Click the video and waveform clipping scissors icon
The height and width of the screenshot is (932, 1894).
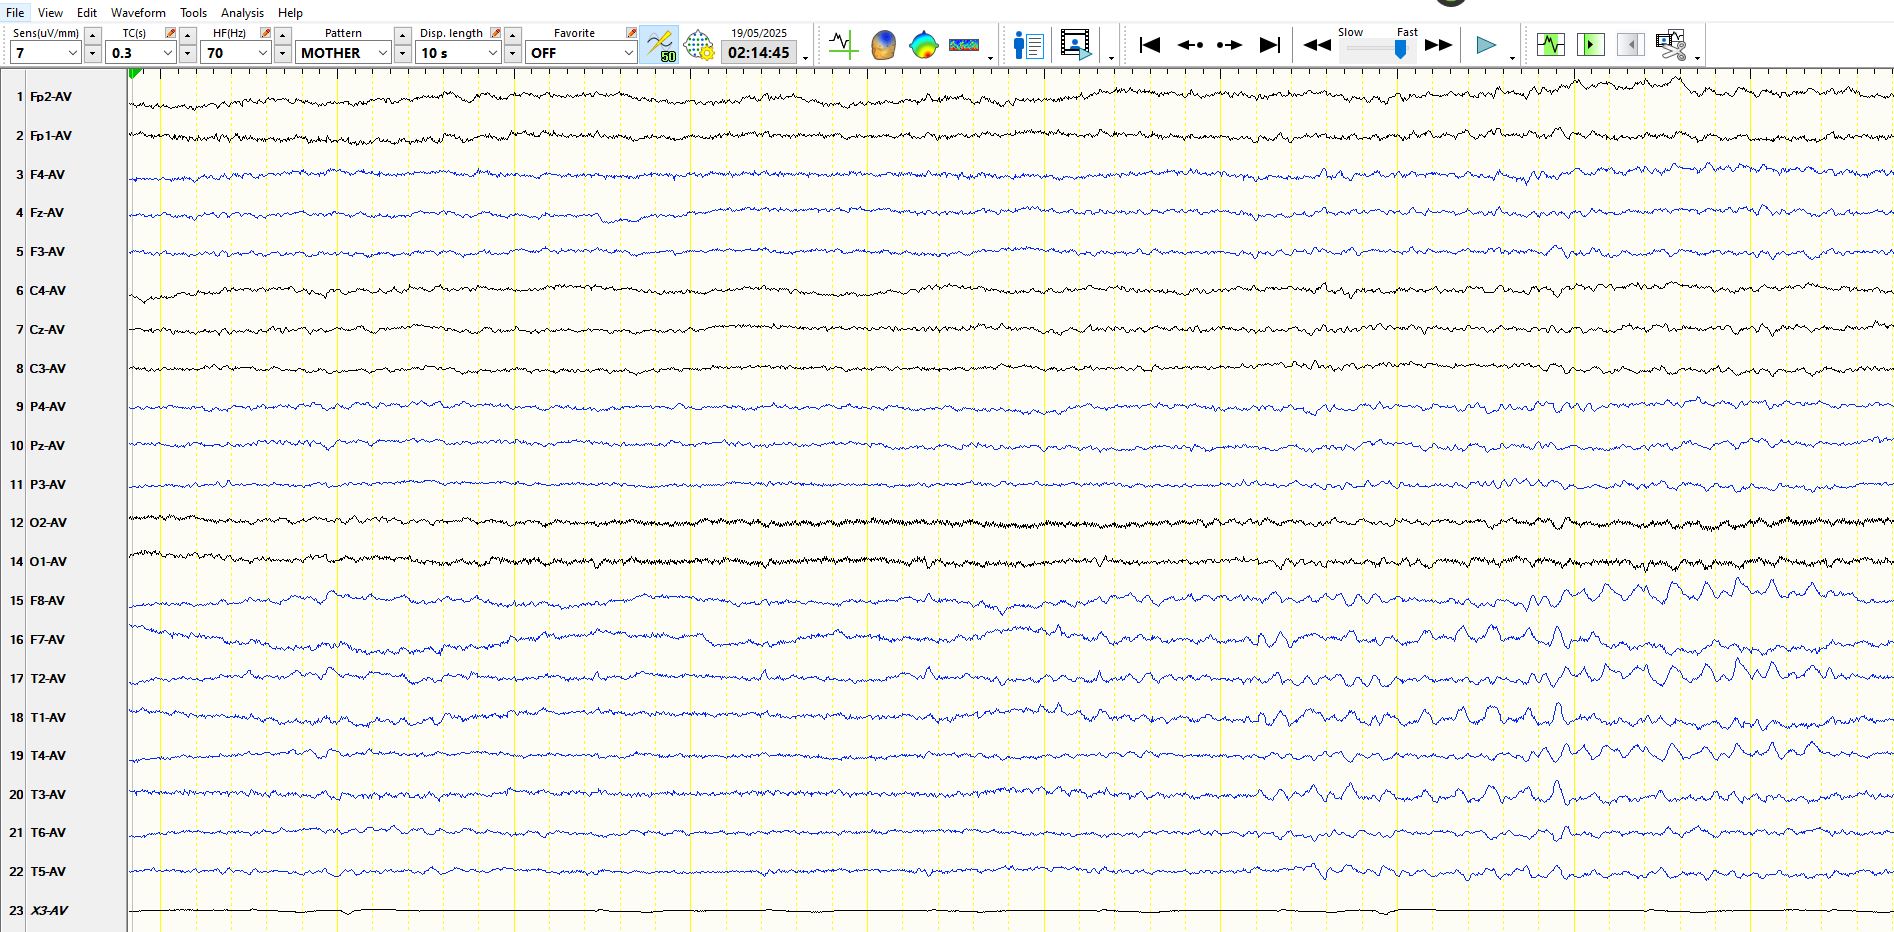tap(1670, 46)
